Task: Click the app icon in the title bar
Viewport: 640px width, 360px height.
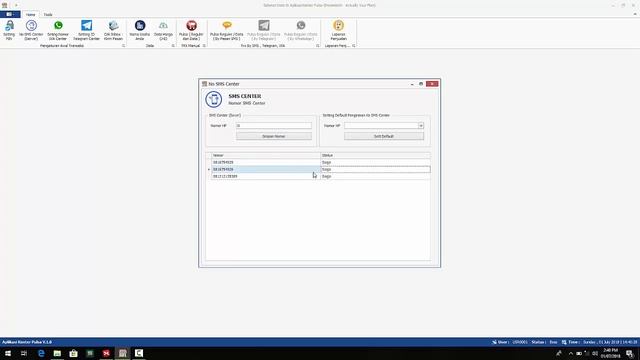Action: pos(4,5)
